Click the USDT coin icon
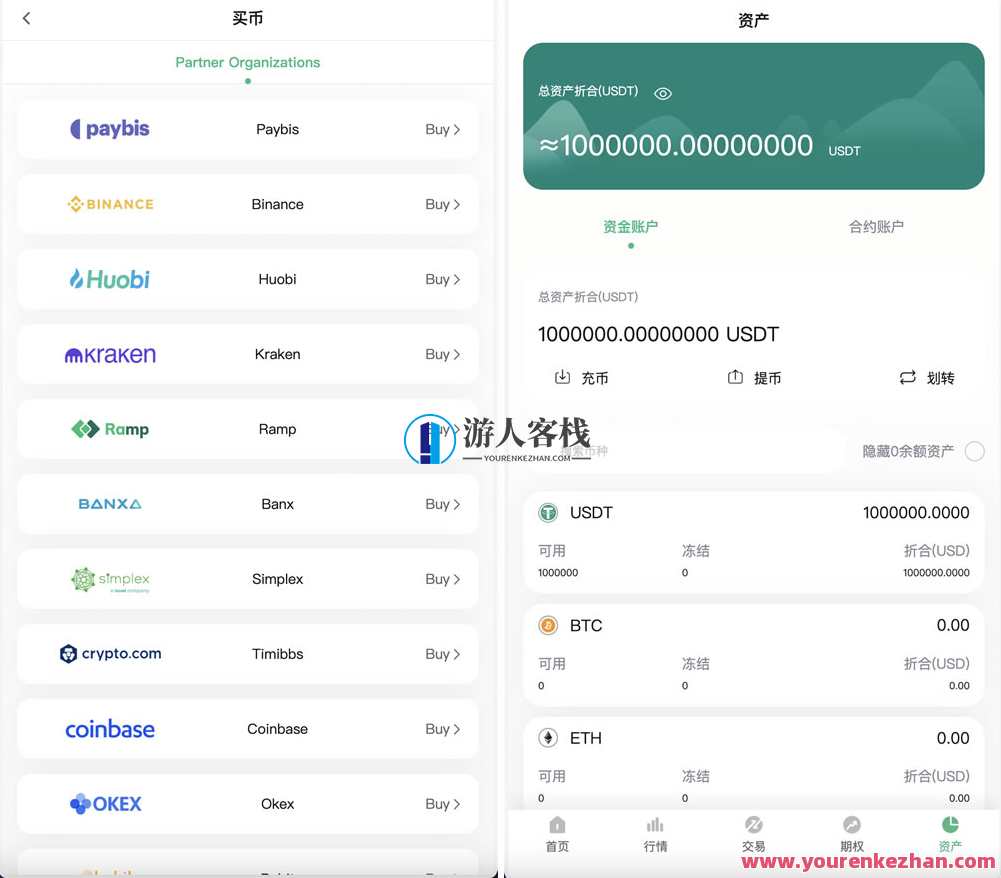 pyautogui.click(x=547, y=512)
